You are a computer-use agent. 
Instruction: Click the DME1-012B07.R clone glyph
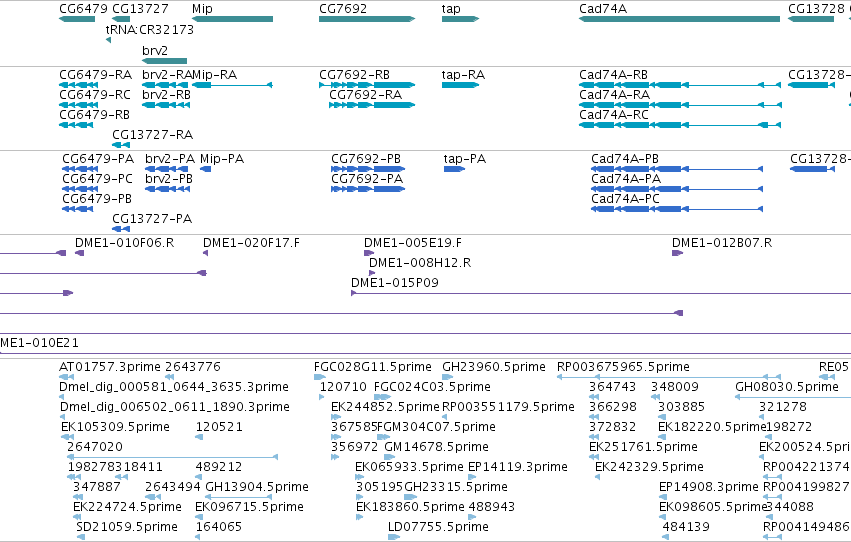(677, 253)
